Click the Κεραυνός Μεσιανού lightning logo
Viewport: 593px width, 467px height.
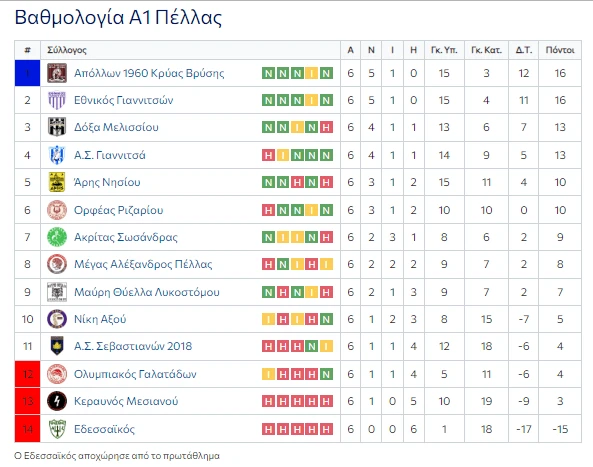[x=57, y=401]
